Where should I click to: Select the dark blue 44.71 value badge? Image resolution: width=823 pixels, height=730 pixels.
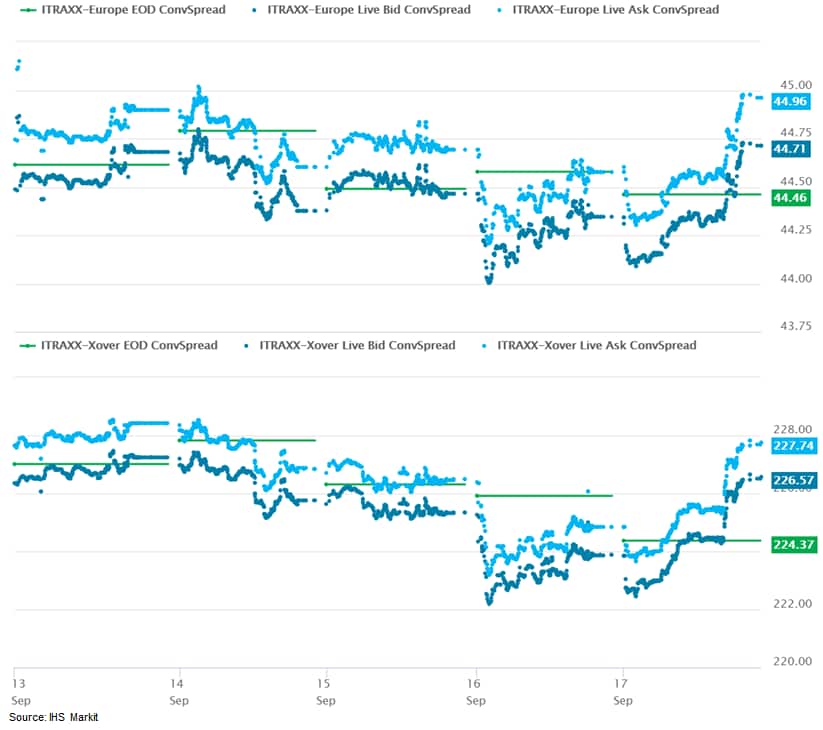click(791, 149)
